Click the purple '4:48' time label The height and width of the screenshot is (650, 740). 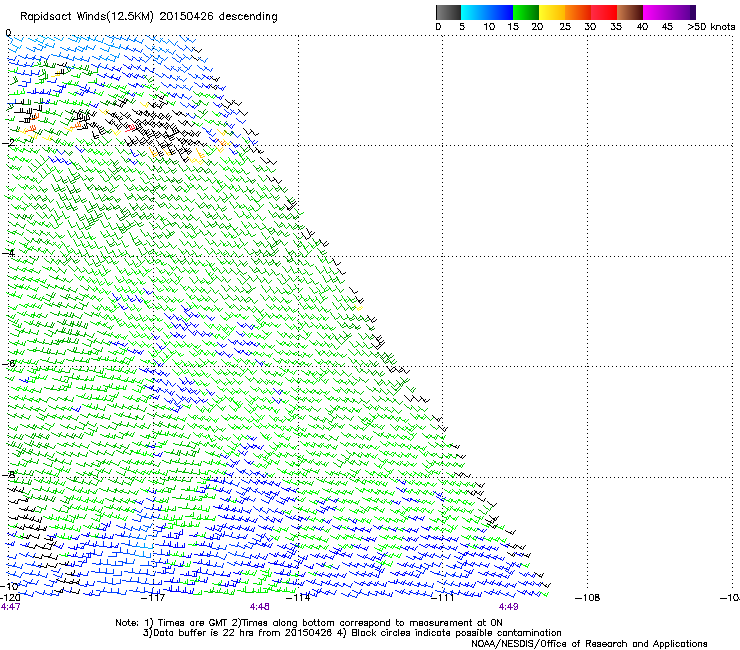[260, 607]
